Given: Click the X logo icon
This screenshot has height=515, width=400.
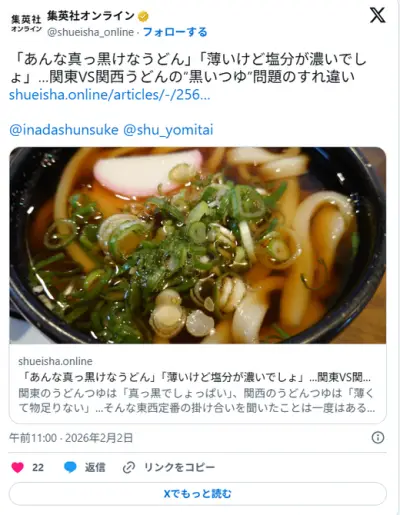Looking at the screenshot, I should (377, 15).
